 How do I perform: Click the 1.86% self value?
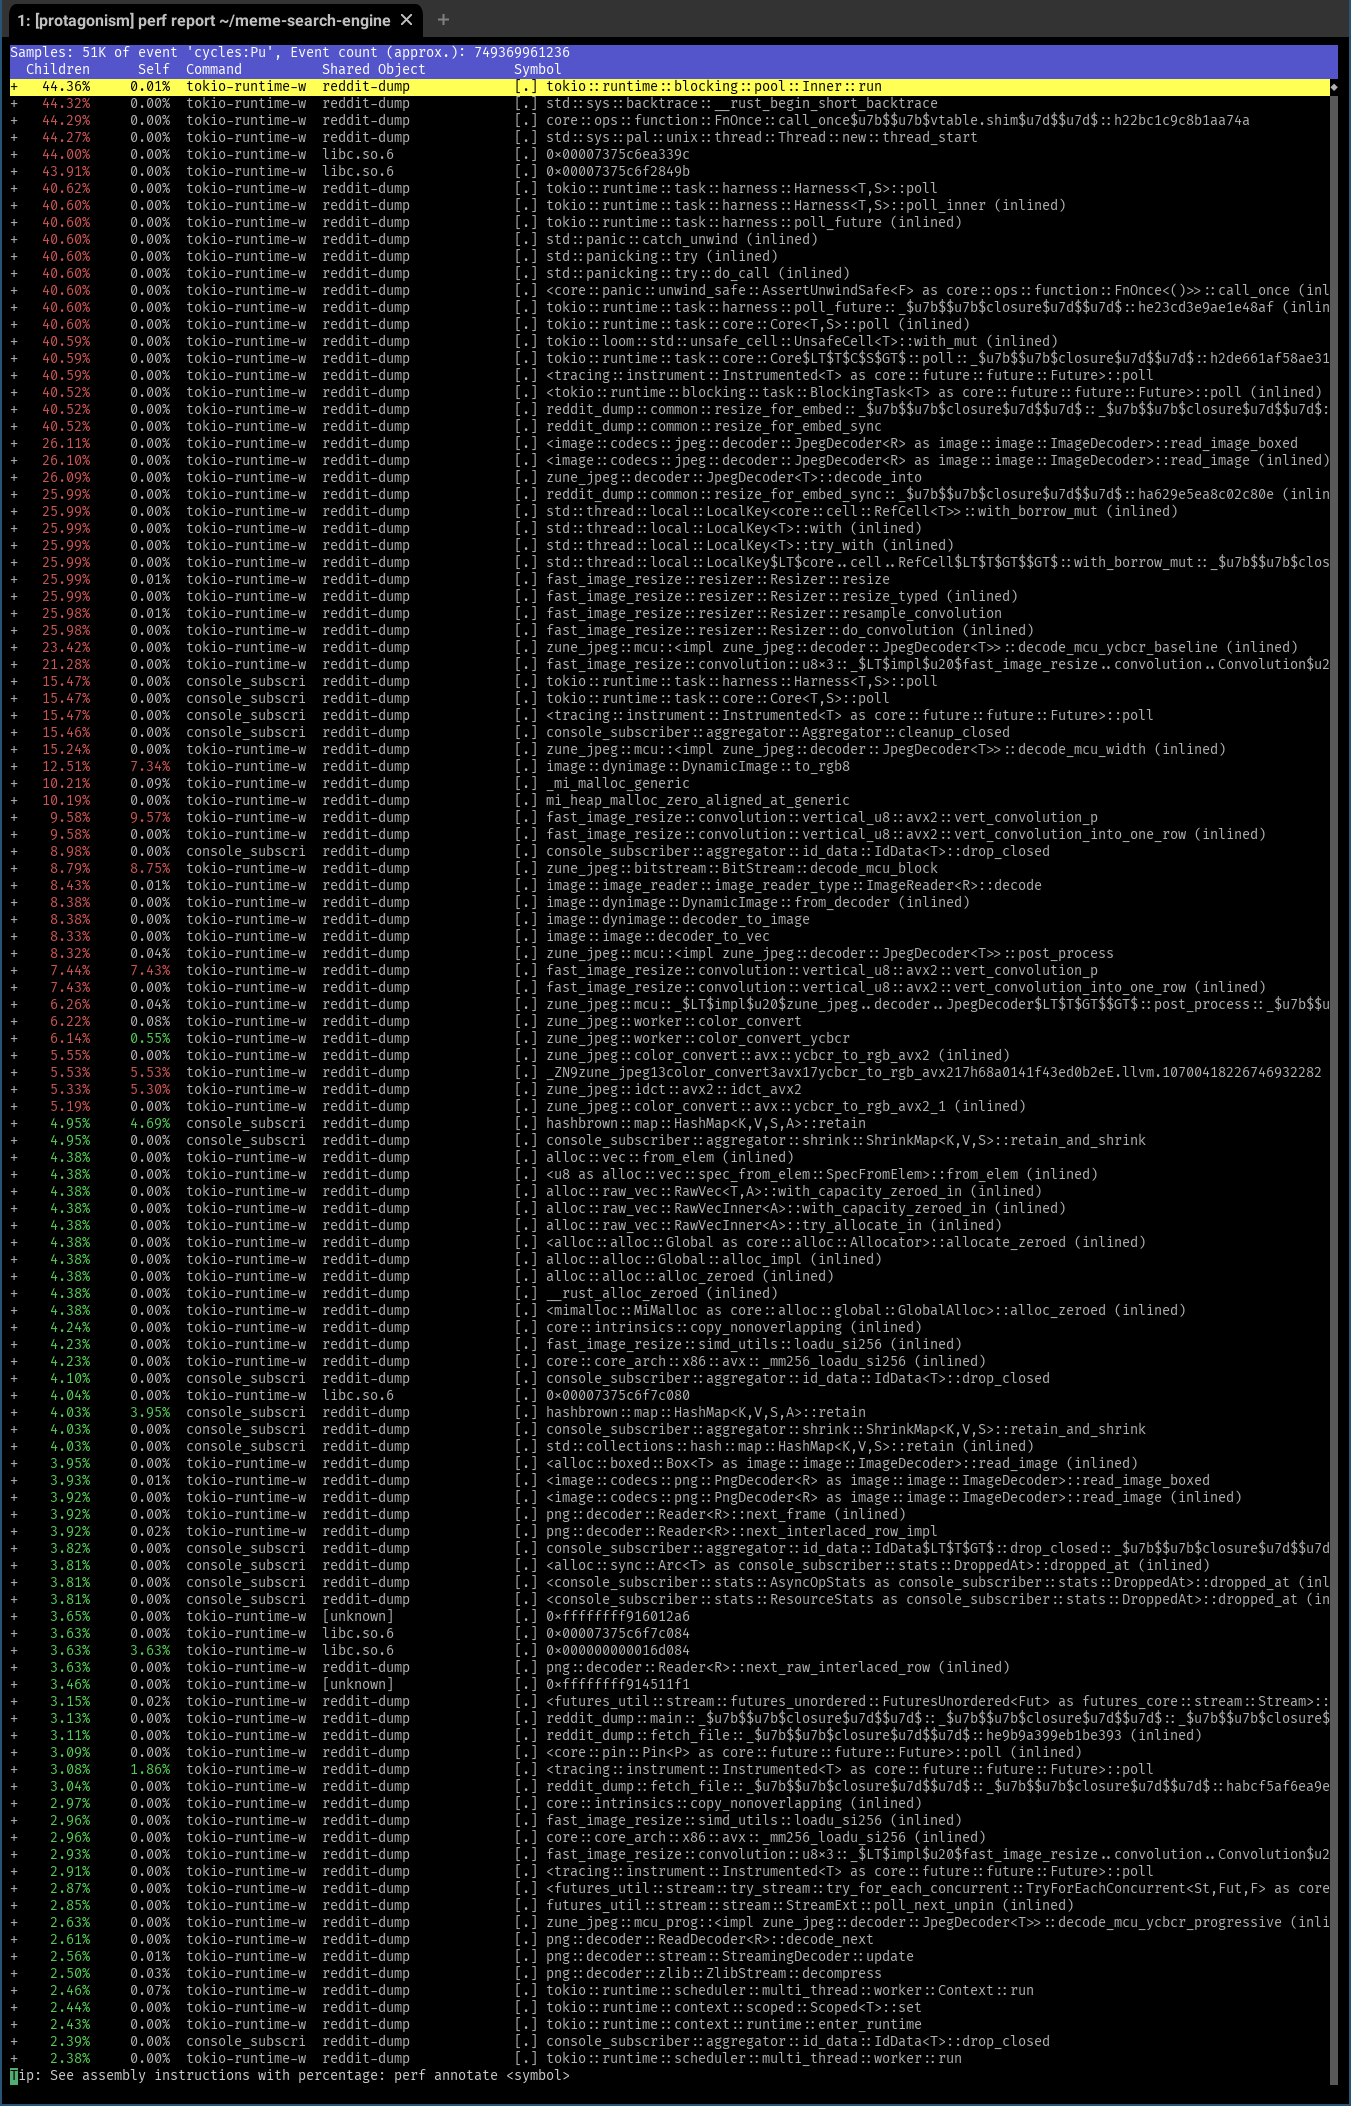150,1769
